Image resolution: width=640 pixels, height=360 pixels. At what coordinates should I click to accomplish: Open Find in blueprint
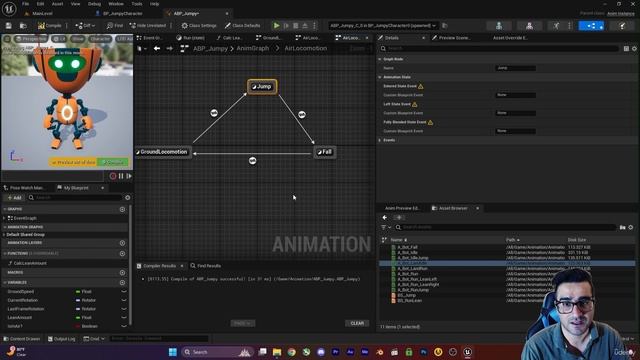(x=115, y=26)
